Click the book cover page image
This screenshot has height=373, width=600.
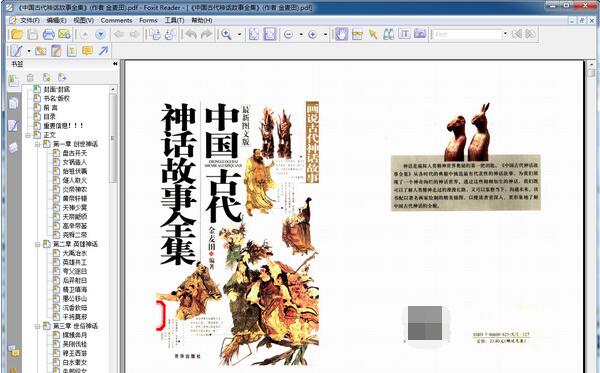[238, 233]
